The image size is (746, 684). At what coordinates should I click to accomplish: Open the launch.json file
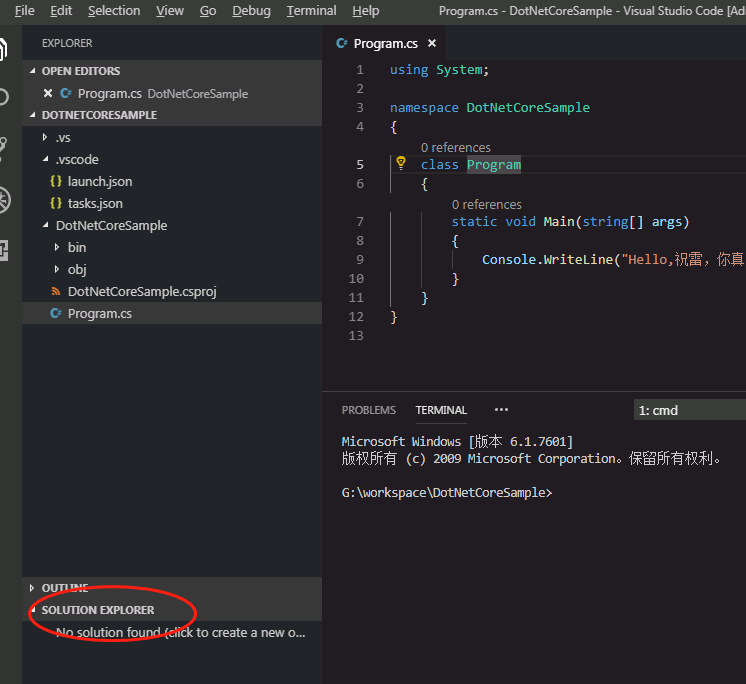pyautogui.click(x=99, y=181)
